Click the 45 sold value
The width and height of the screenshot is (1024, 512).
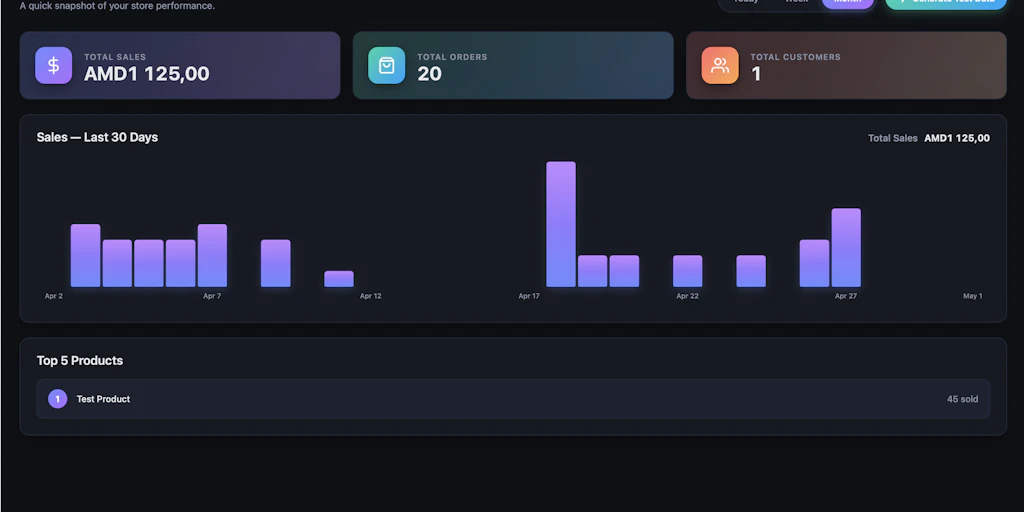coord(963,399)
